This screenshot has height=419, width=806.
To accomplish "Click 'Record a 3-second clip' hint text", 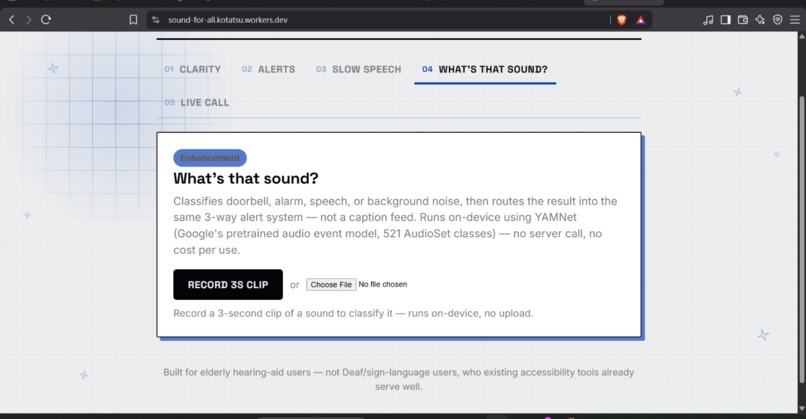I will click(353, 313).
